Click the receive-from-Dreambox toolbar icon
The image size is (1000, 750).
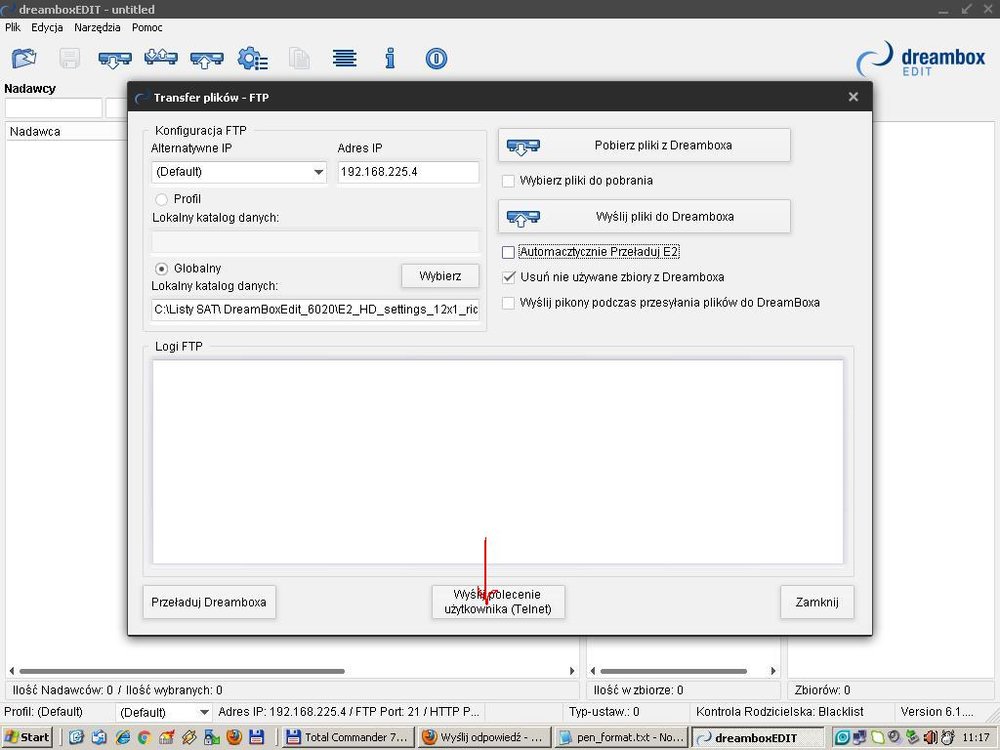tap(115, 59)
